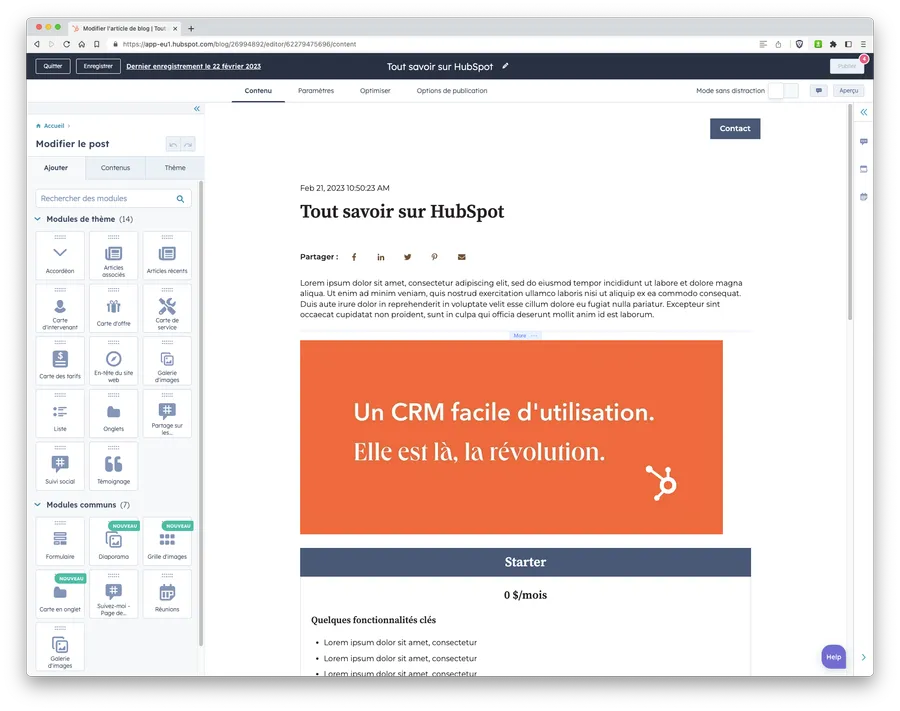Select the Thème sidebar tab
900x711 pixels.
click(175, 168)
